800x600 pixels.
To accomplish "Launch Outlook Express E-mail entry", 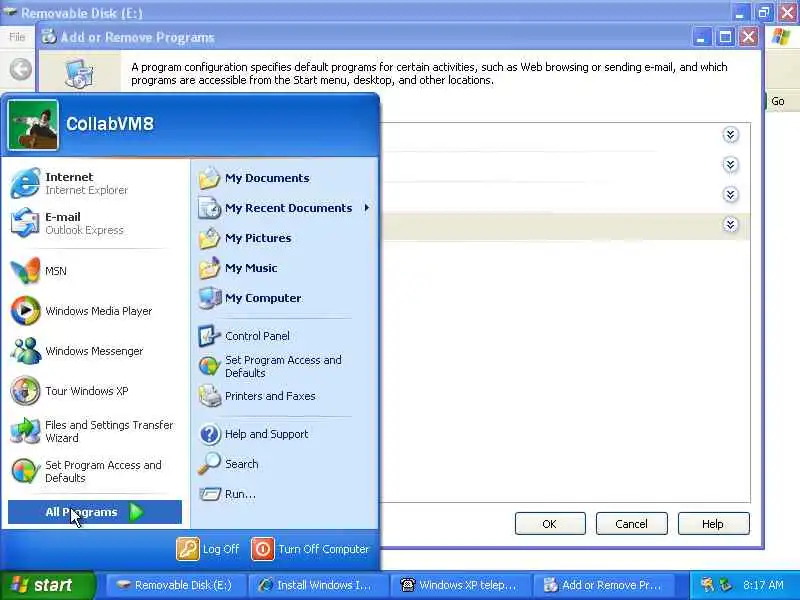I will pos(95,223).
